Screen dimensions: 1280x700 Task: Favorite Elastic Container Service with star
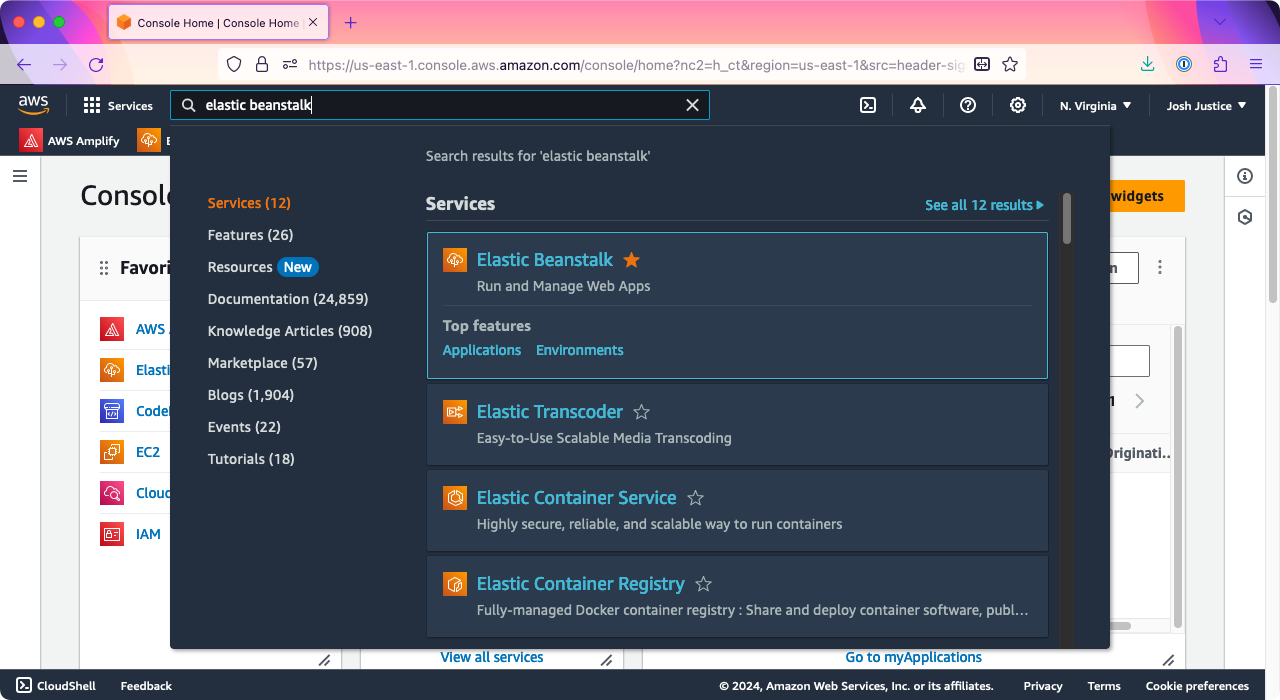(x=696, y=498)
